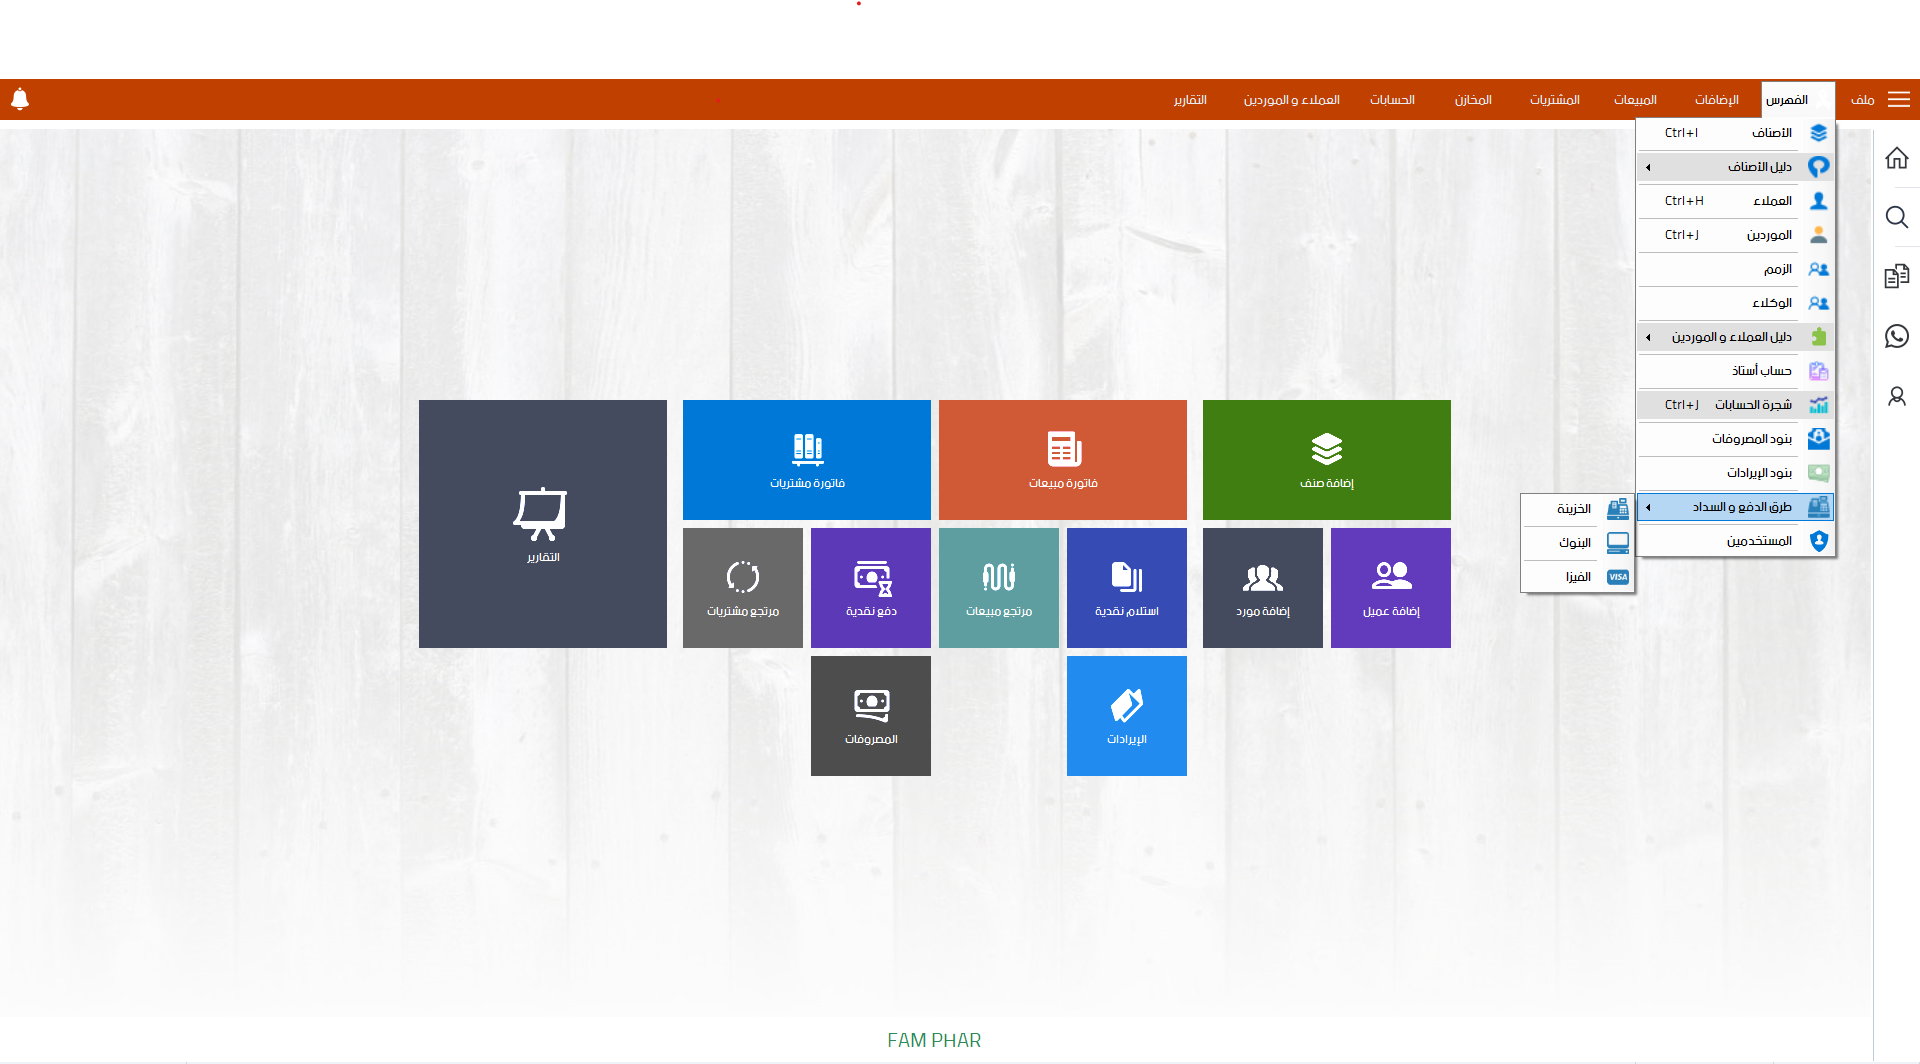Click the user profile sidebar icon
Screen dimensions: 1920x1064
[1896, 397]
